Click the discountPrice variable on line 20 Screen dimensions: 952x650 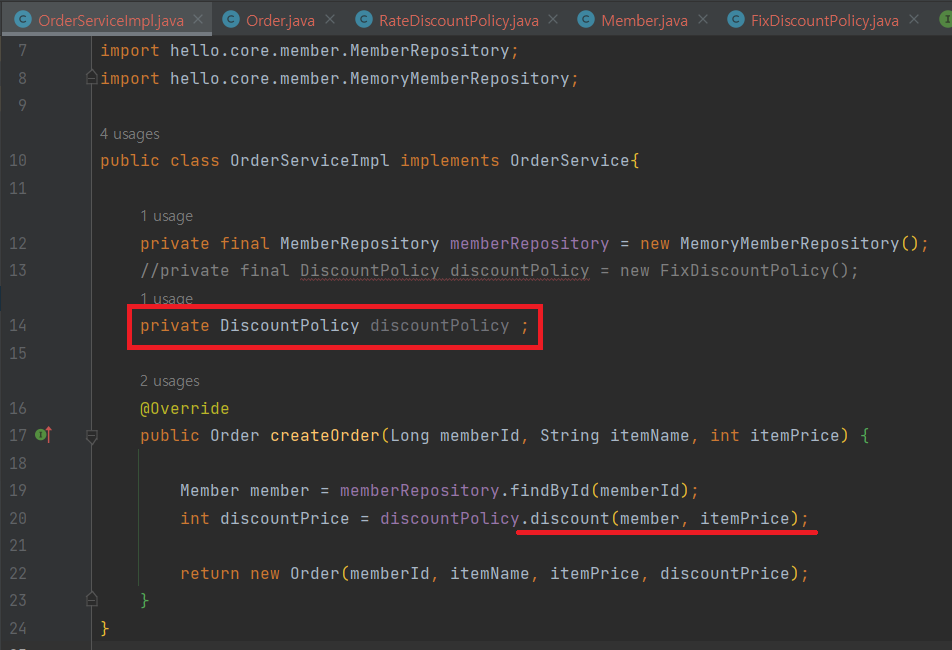pyautogui.click(x=285, y=519)
